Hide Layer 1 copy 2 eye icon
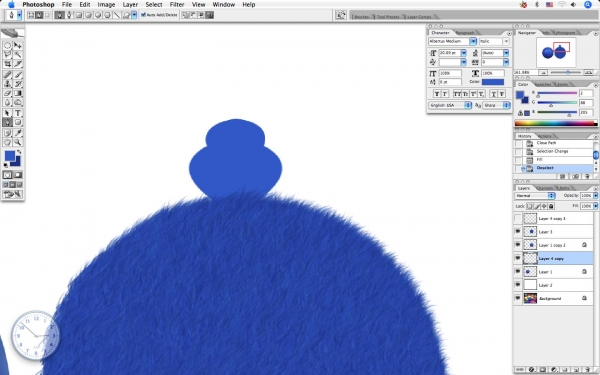 (518, 245)
